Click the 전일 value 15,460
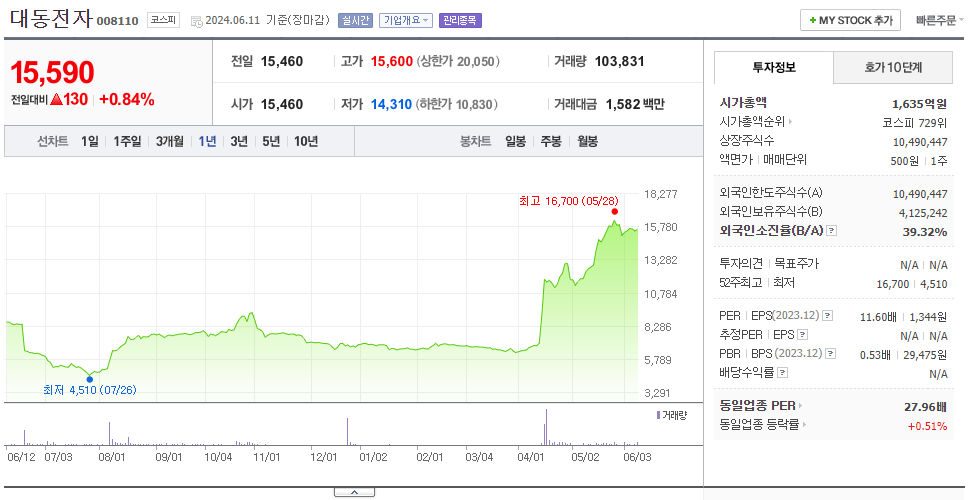Screen dimensions: 968x500 282,62
